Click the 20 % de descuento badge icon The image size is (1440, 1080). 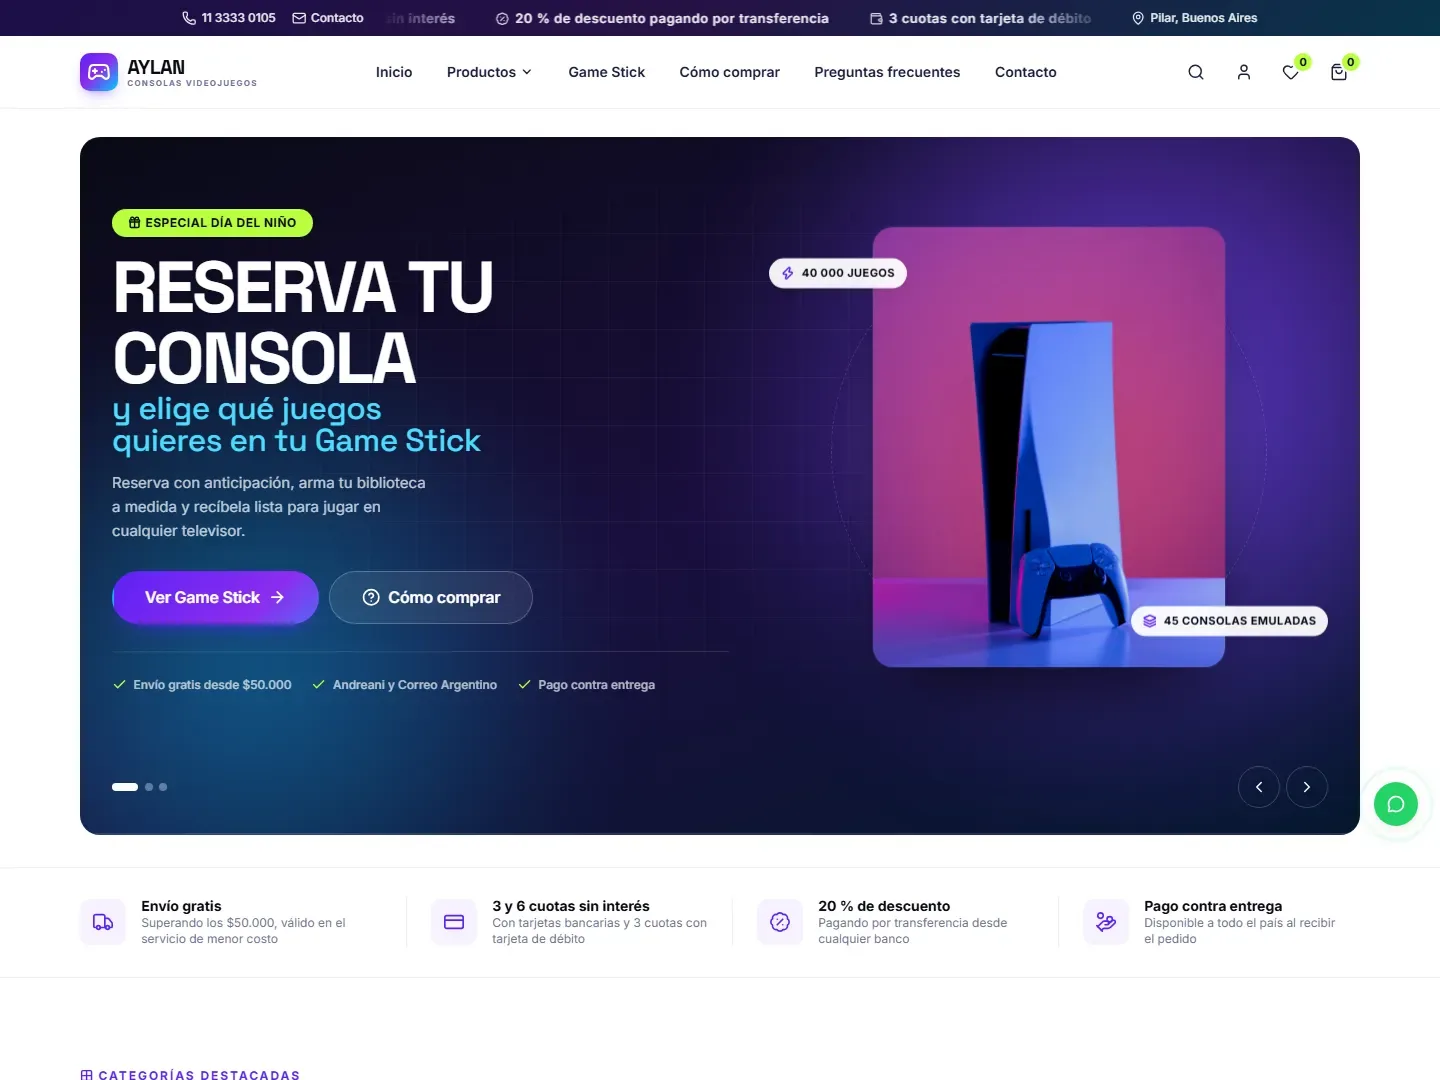pyautogui.click(x=780, y=922)
